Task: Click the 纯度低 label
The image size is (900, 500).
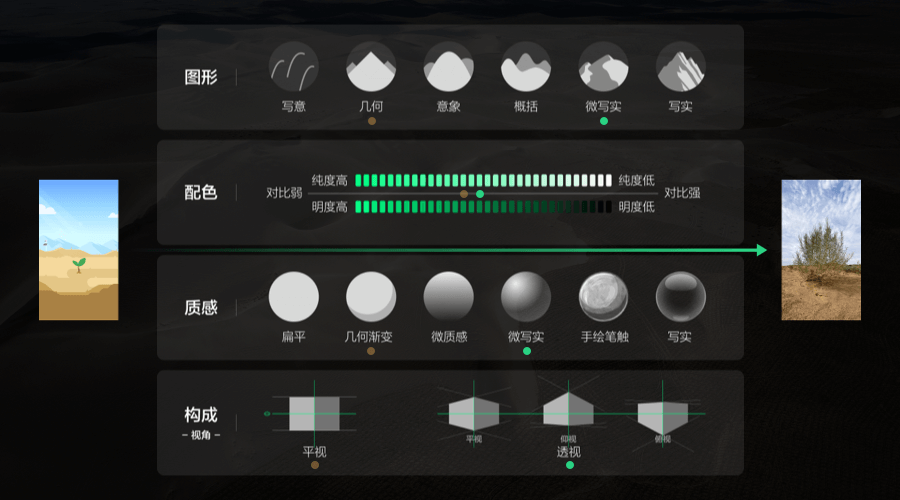Action: point(637,181)
